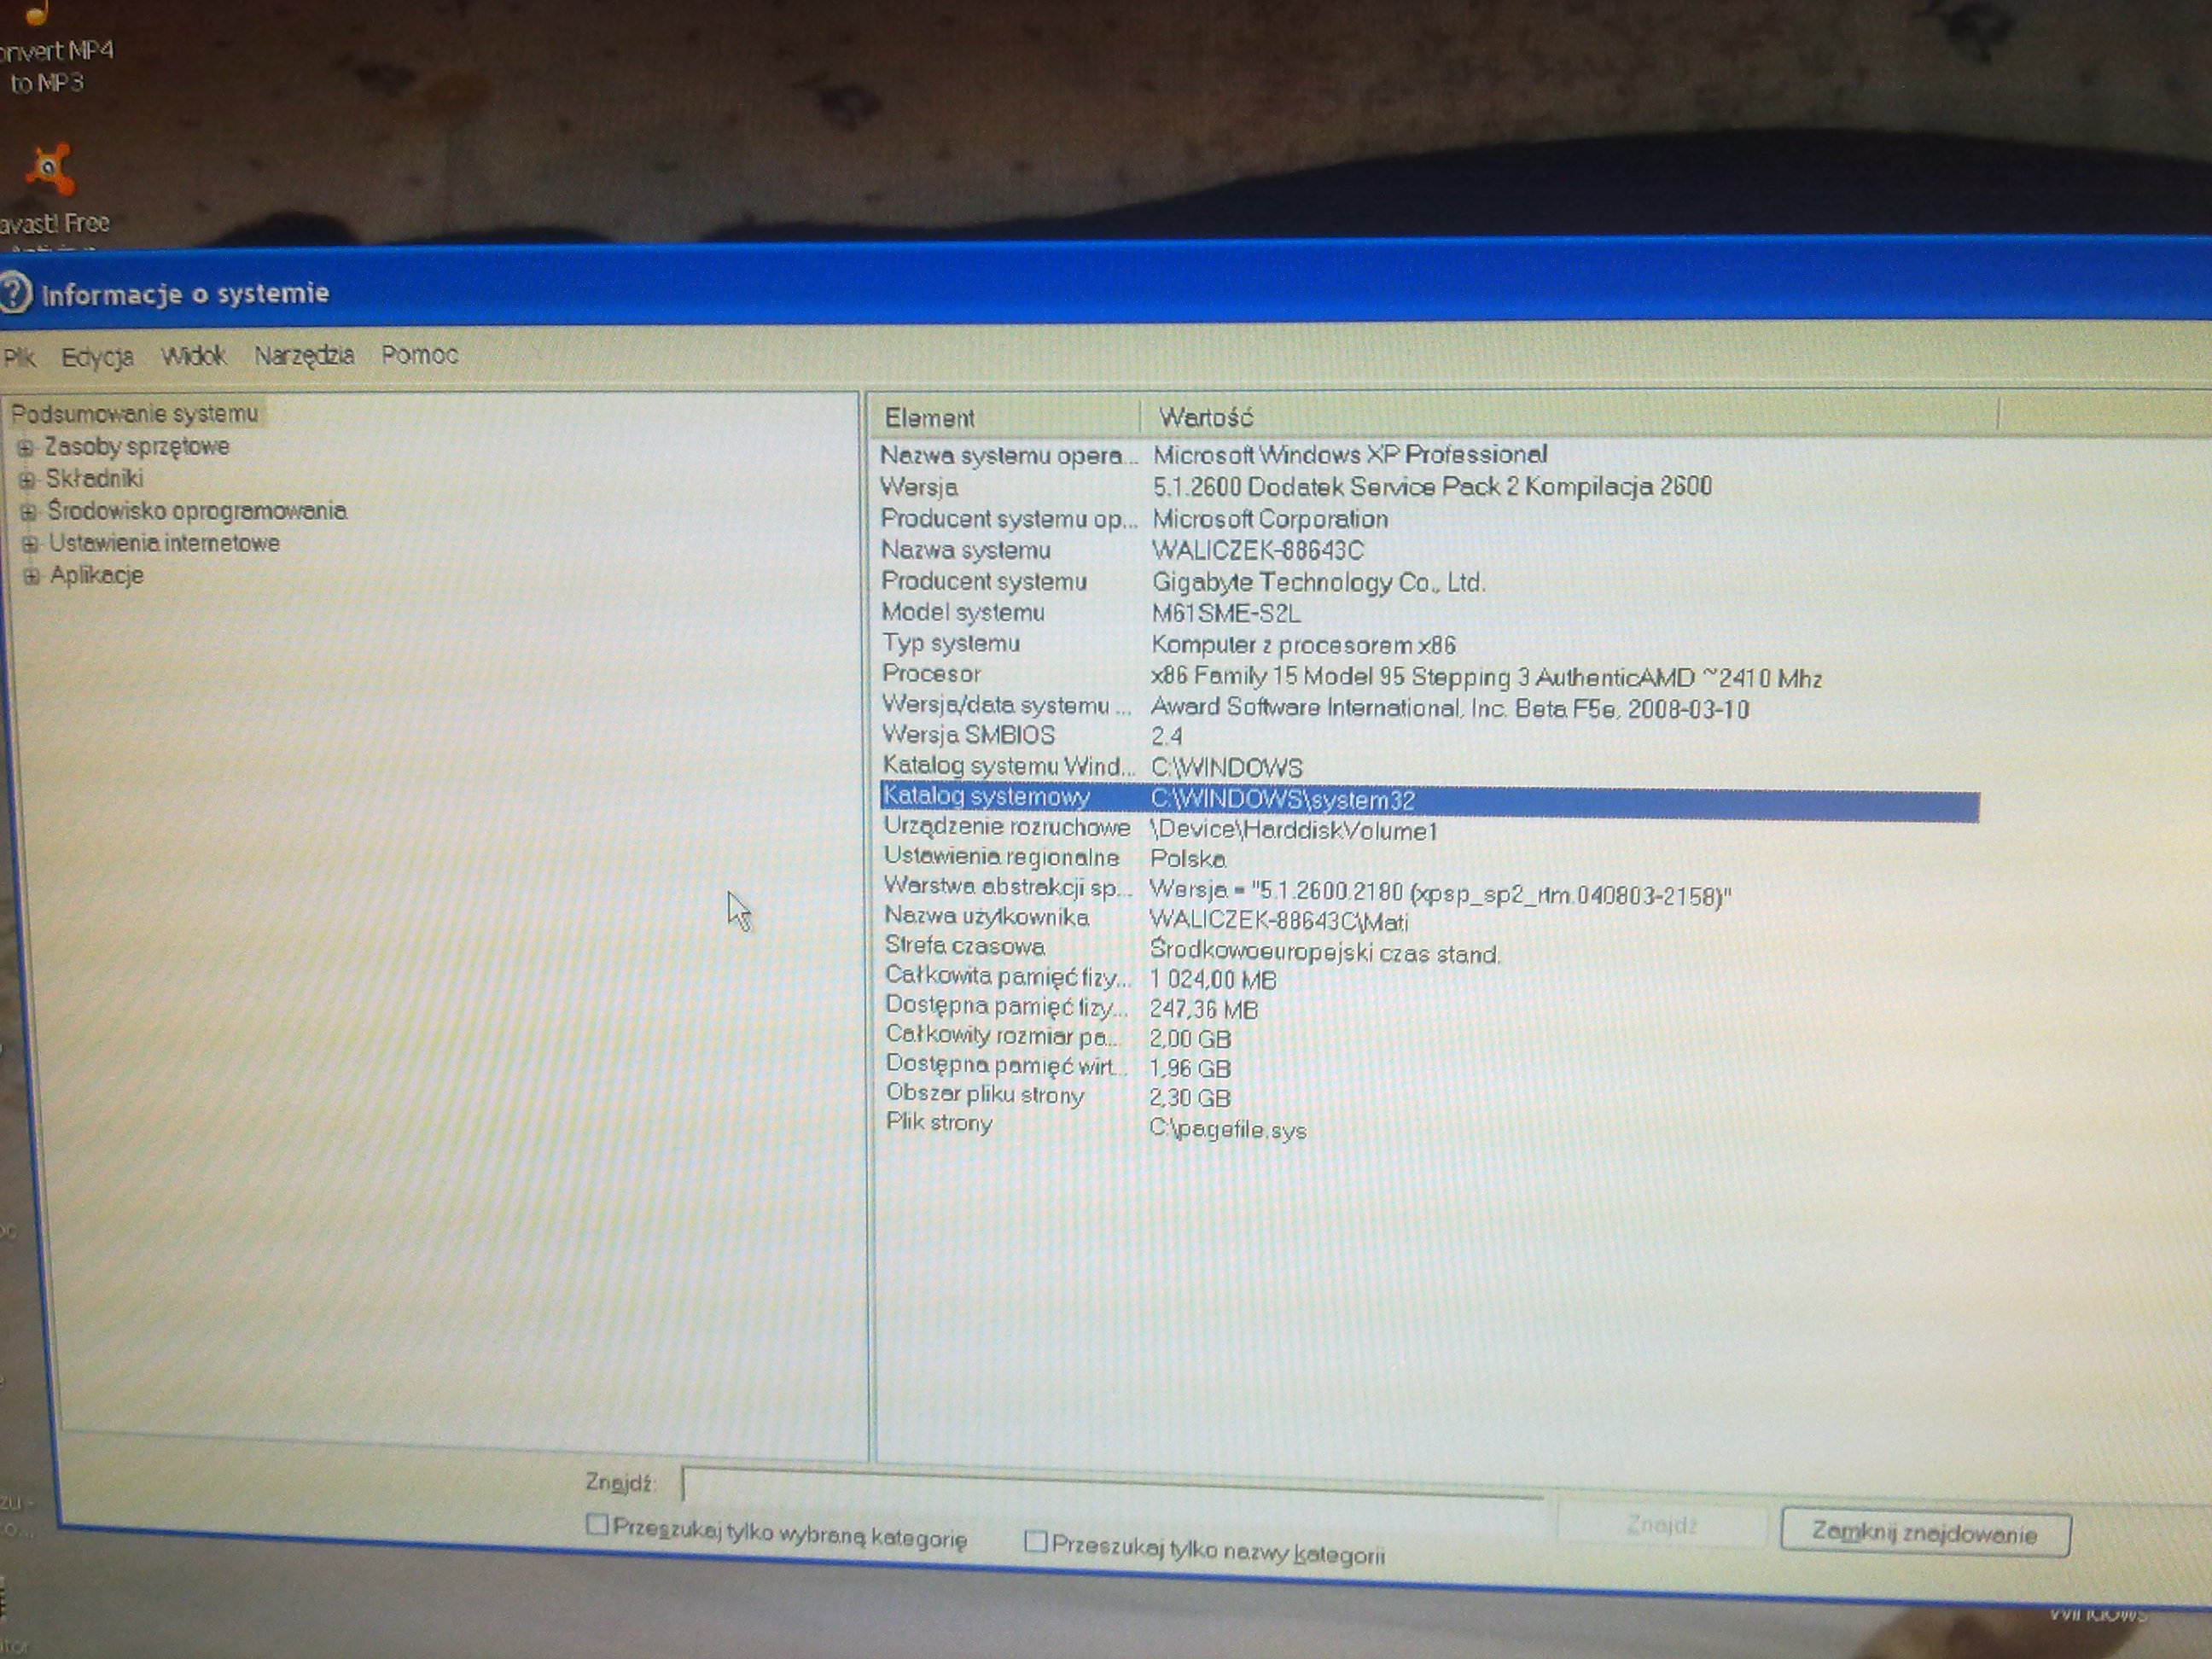Click the Zamknij znajdowanie button
Image resolution: width=2212 pixels, height=1659 pixels.
1925,1533
